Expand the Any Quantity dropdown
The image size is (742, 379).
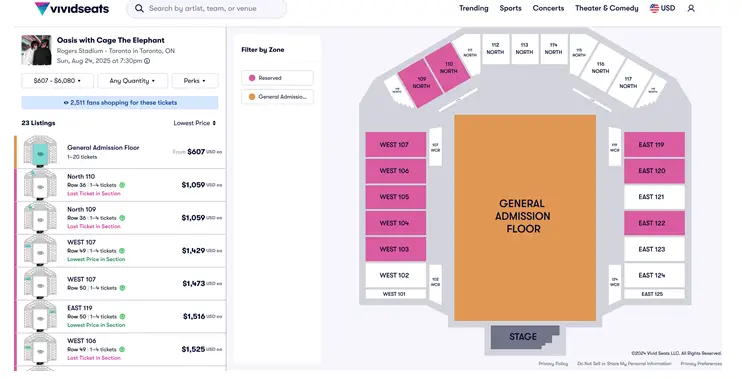[132, 81]
